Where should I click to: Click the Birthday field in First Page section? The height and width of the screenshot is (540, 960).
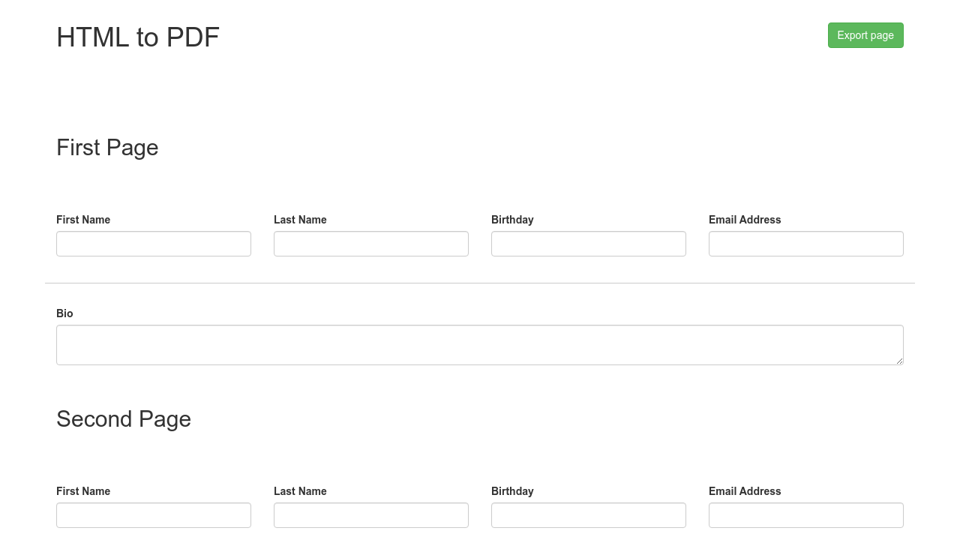tap(588, 244)
